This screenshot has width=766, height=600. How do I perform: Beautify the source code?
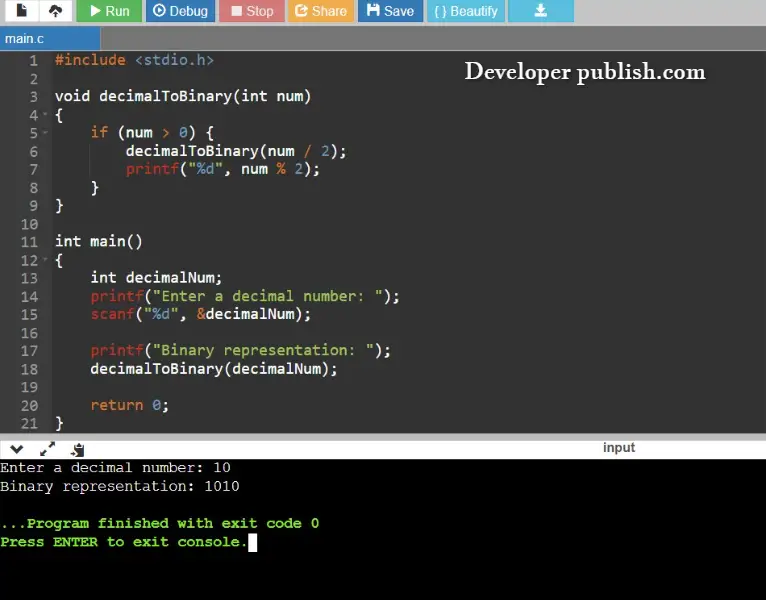point(466,11)
